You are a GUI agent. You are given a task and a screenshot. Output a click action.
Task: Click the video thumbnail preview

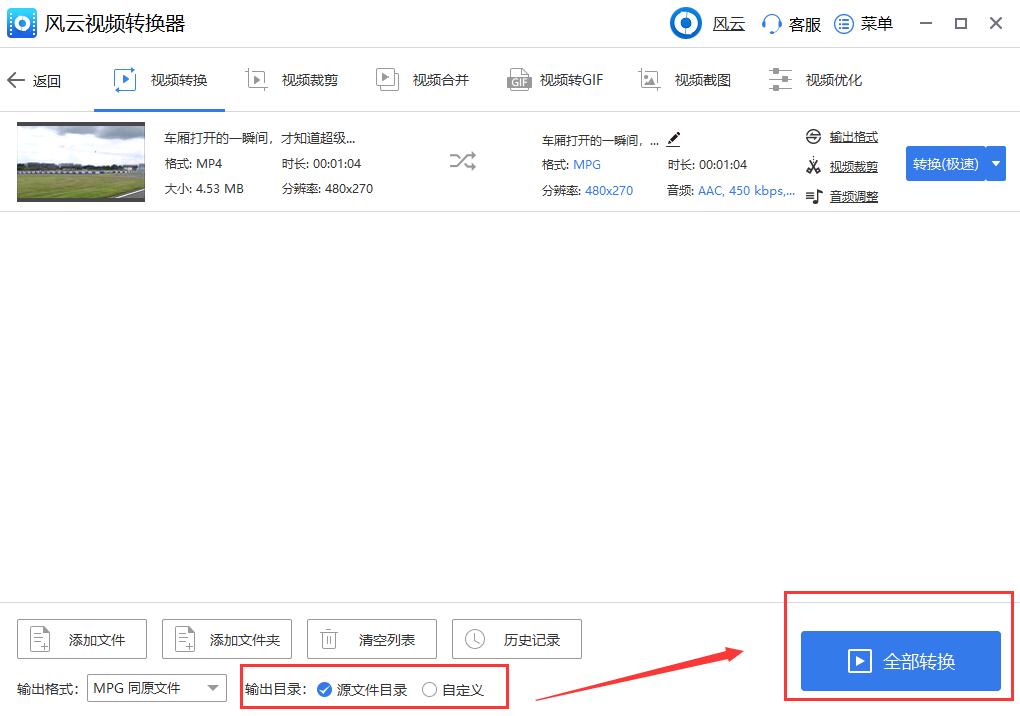(x=80, y=161)
